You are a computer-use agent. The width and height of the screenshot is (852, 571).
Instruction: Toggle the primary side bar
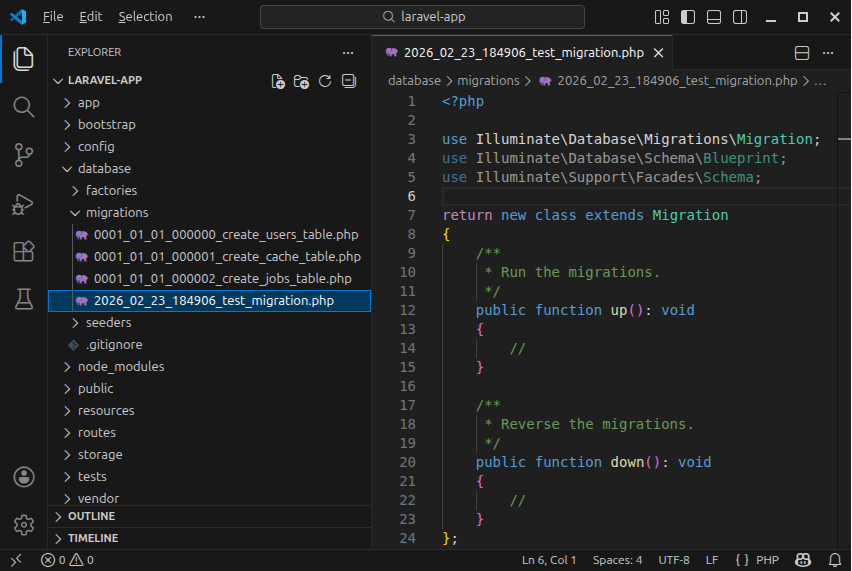coord(688,17)
